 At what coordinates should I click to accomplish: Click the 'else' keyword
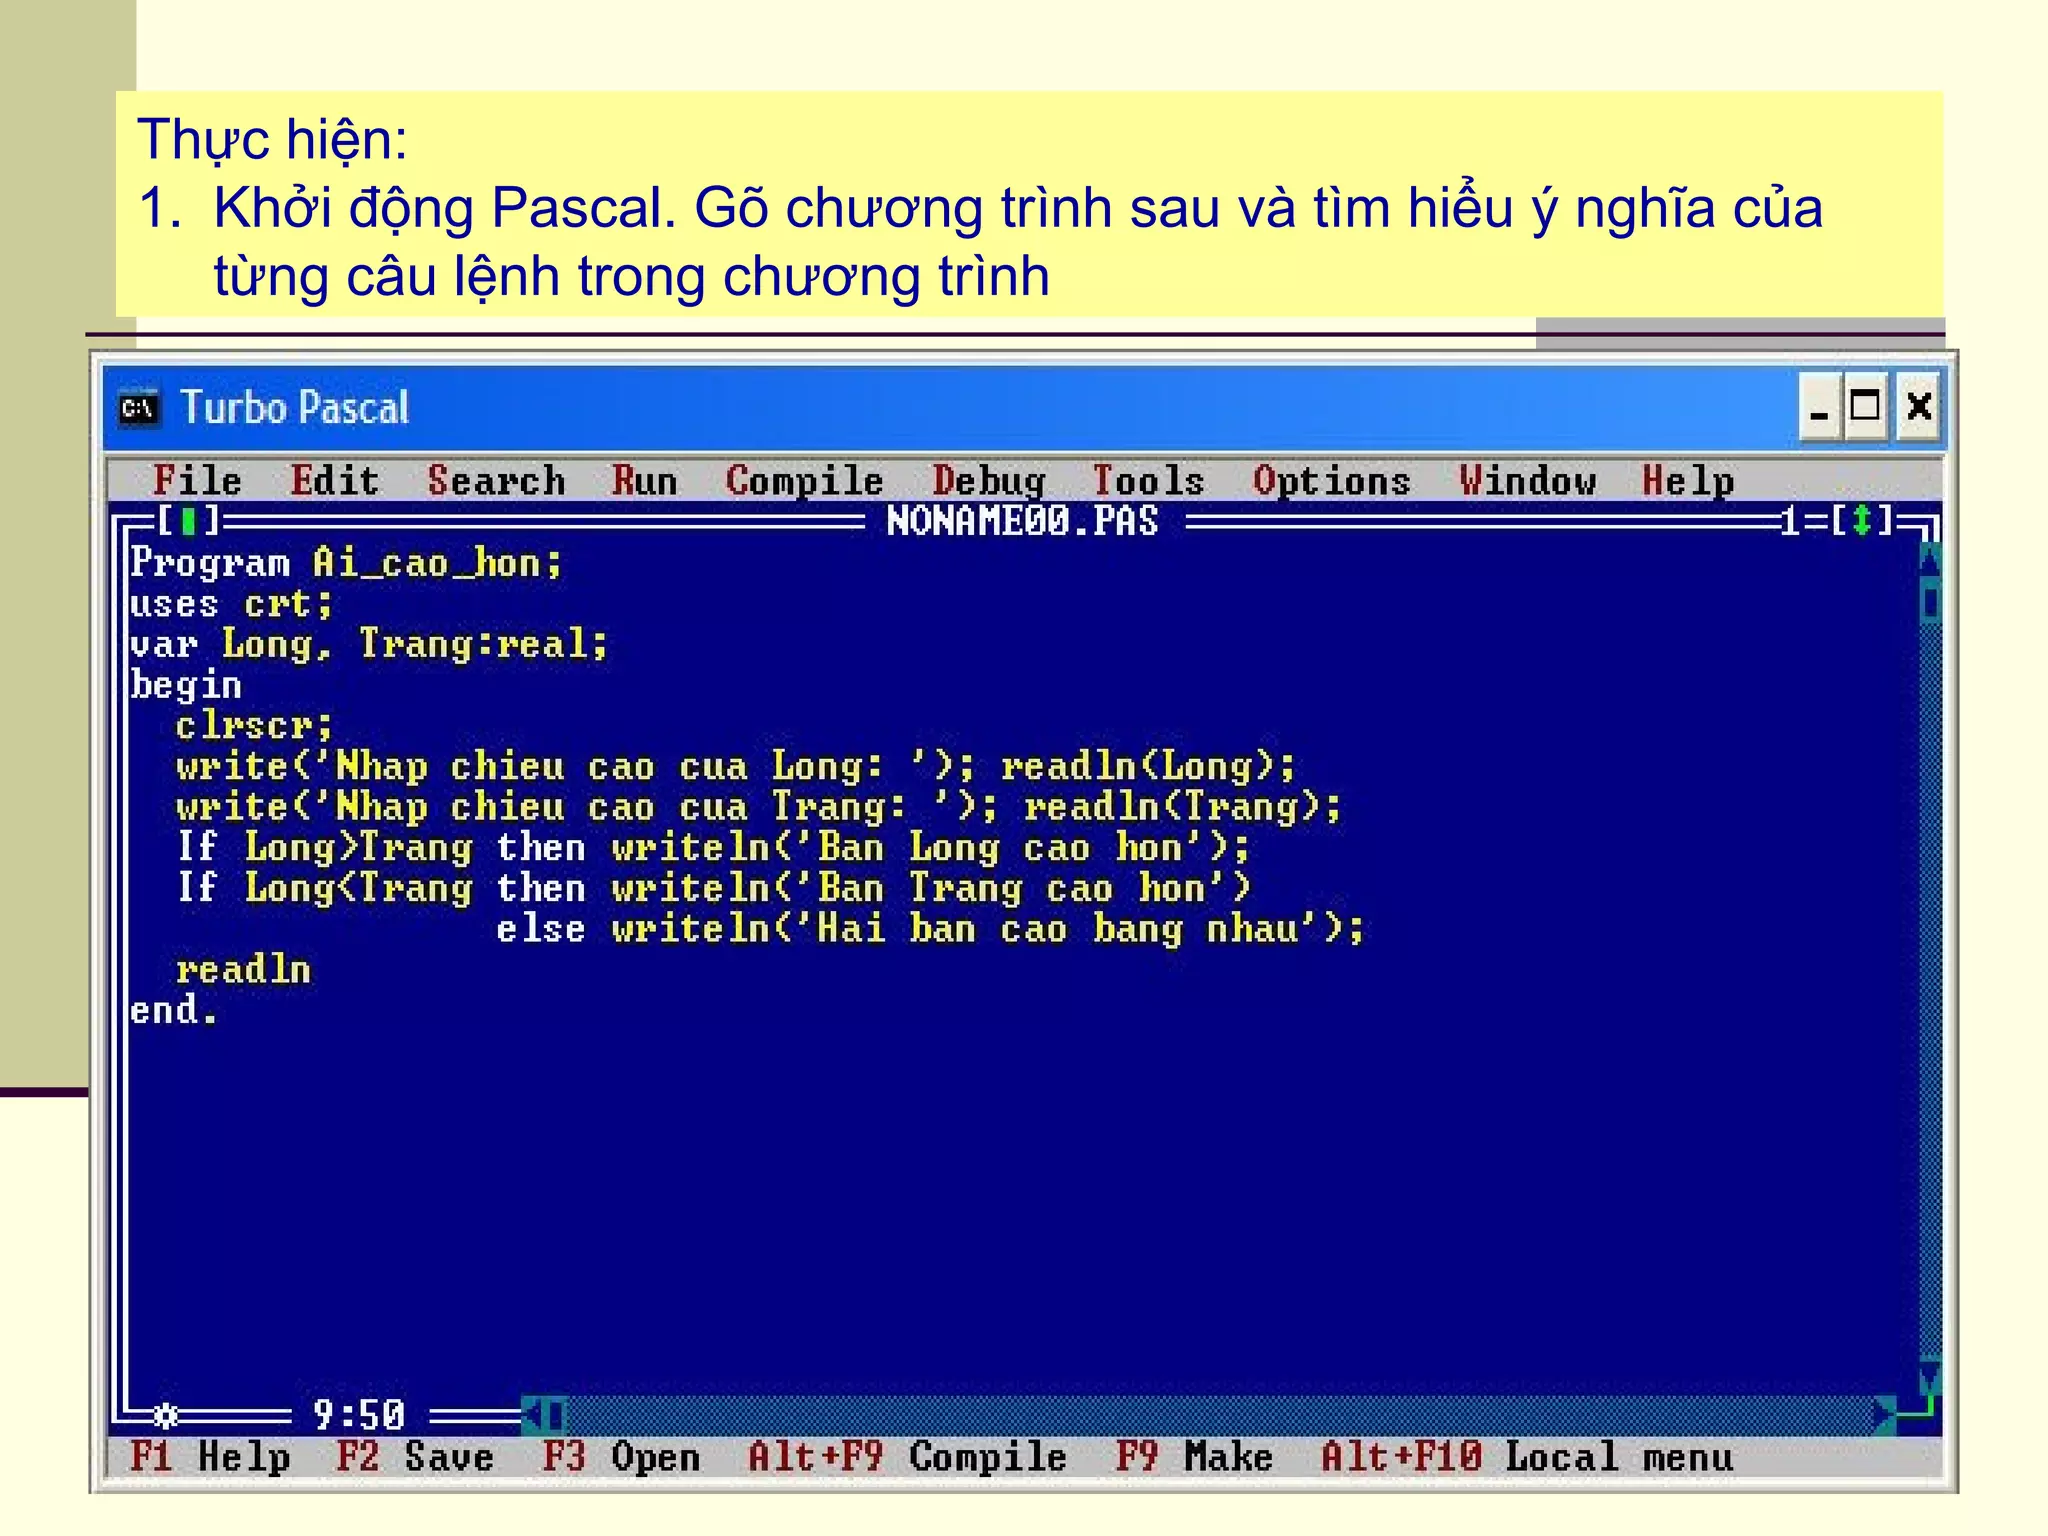[x=541, y=929]
